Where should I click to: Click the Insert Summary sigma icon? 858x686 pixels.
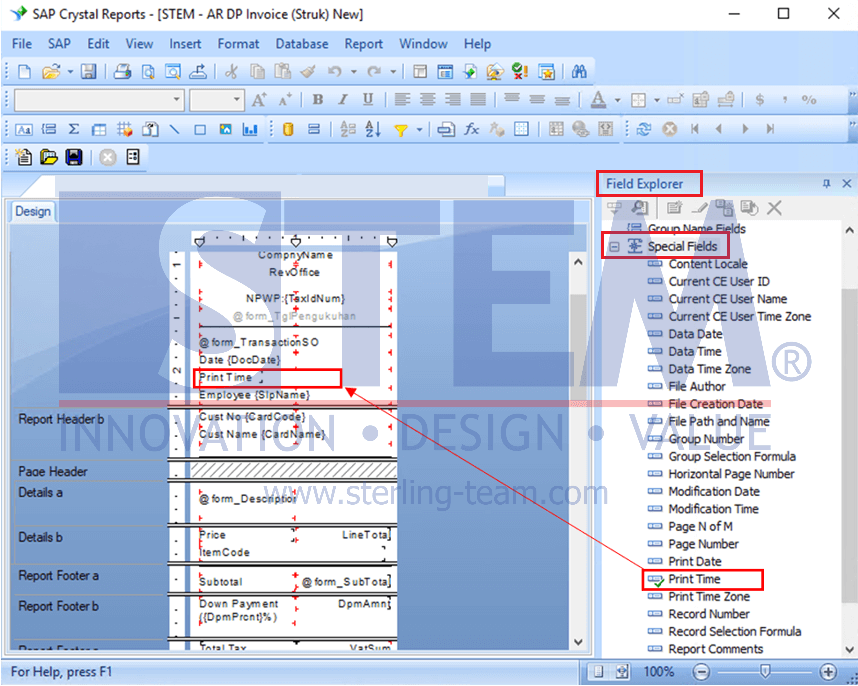click(x=73, y=130)
